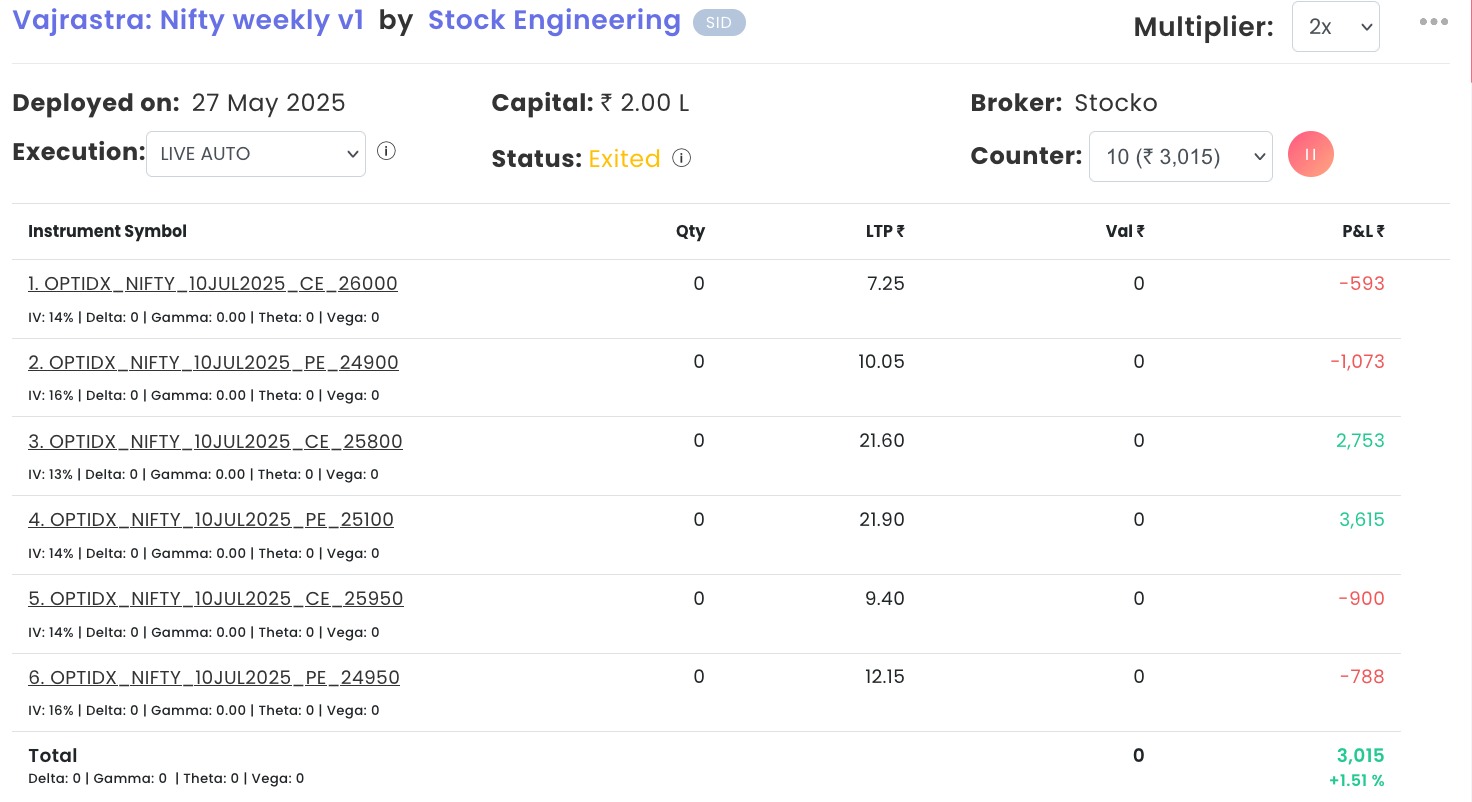Image resolution: width=1472 pixels, height=802 pixels.
Task: Expand the LIVE AUTO execution dropdown
Action: pos(256,154)
